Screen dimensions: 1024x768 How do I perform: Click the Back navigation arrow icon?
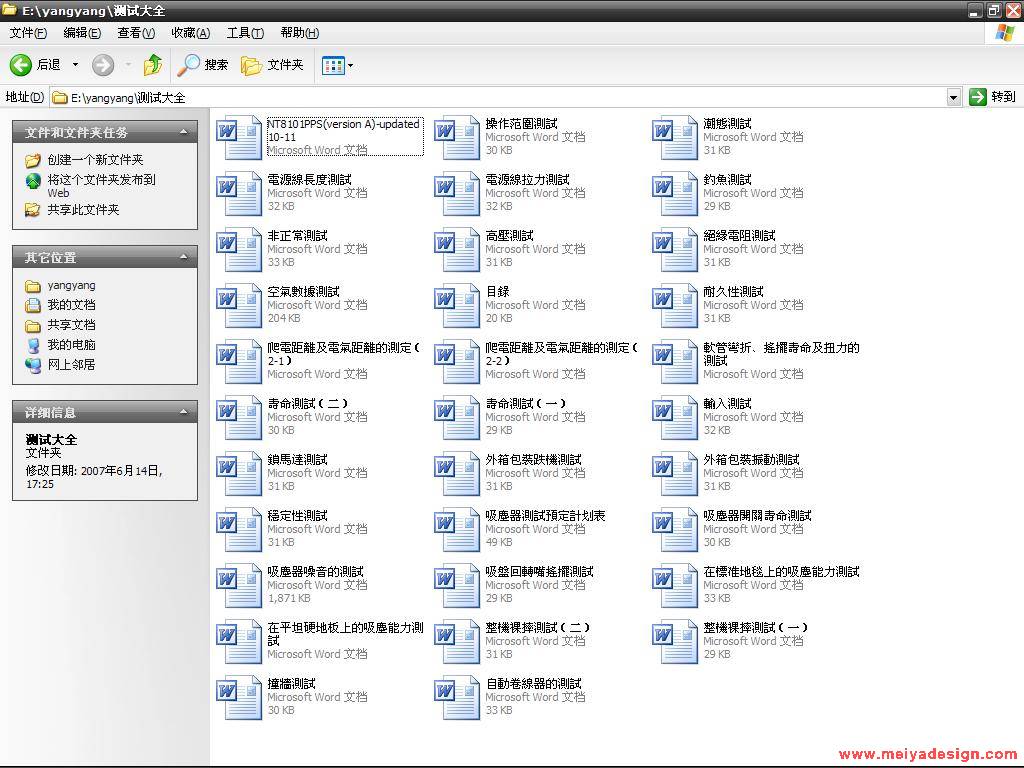(21, 65)
